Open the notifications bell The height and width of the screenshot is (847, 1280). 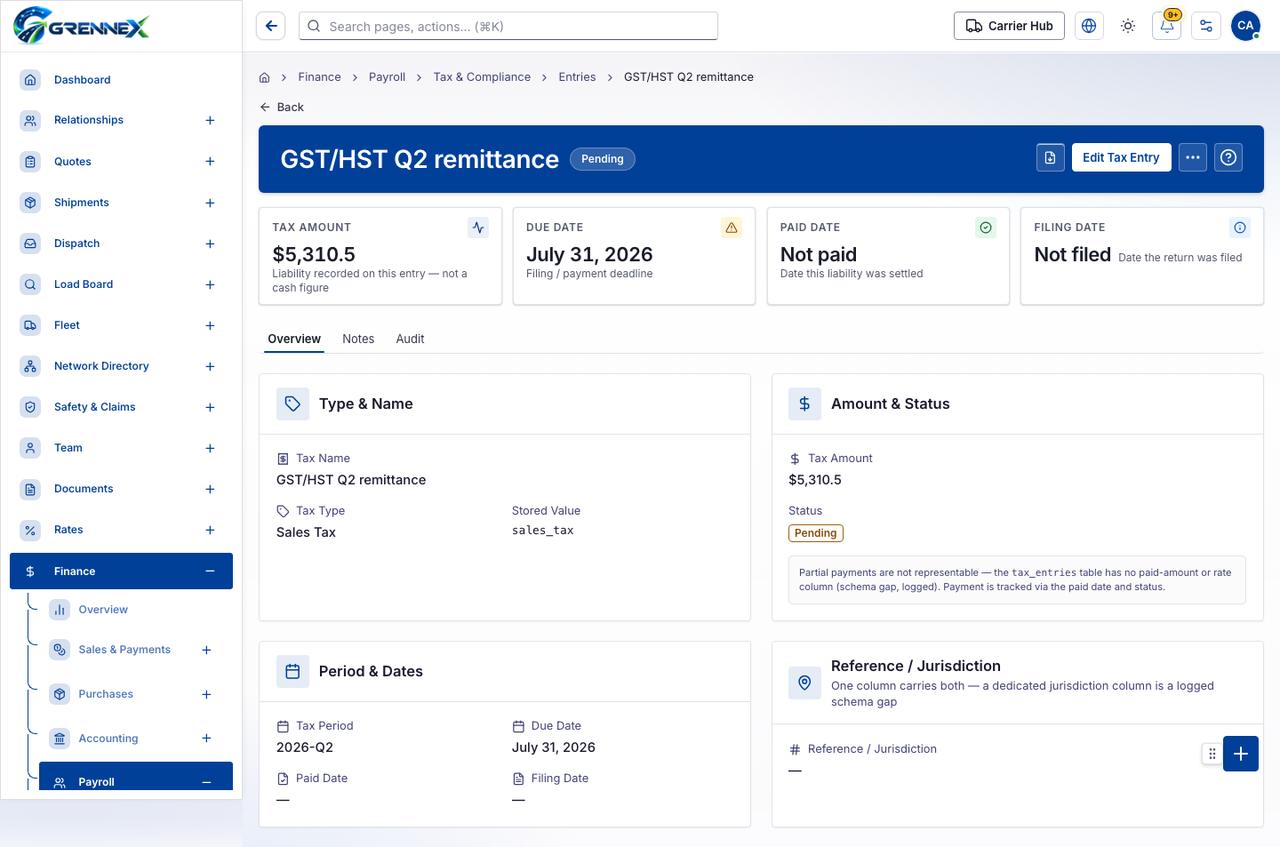1167,26
